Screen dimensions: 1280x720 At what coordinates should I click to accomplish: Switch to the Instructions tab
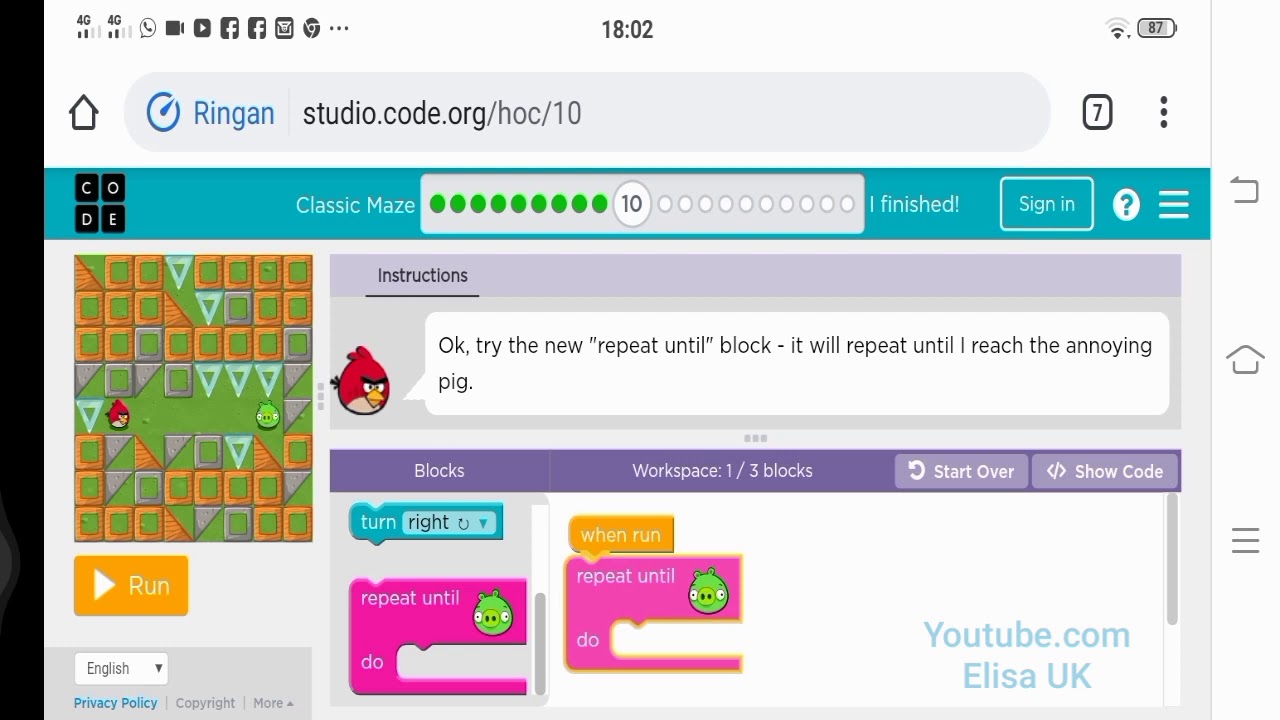[x=422, y=276]
